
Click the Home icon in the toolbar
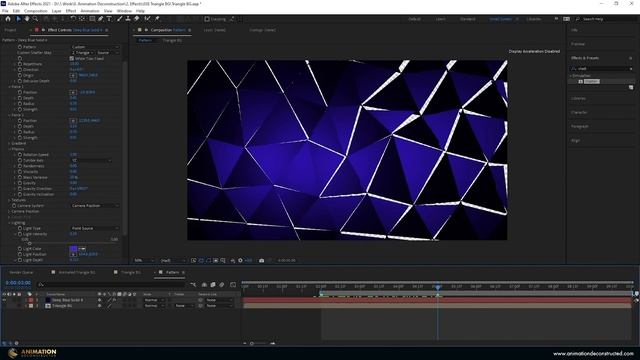pos(8,19)
